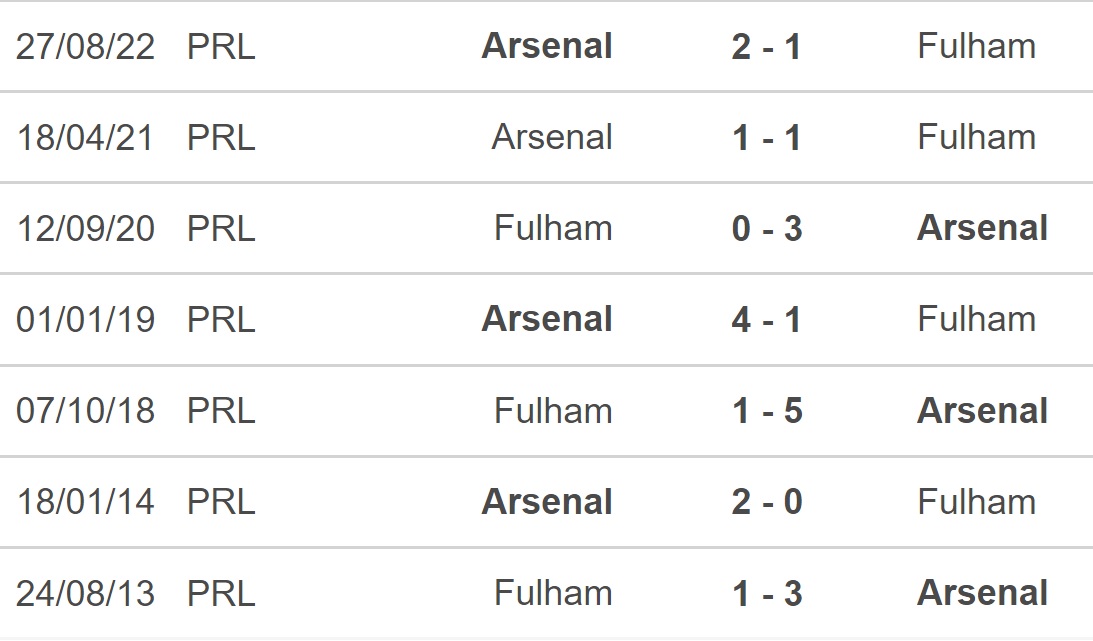Select the 27/08/22 match date

tap(85, 47)
